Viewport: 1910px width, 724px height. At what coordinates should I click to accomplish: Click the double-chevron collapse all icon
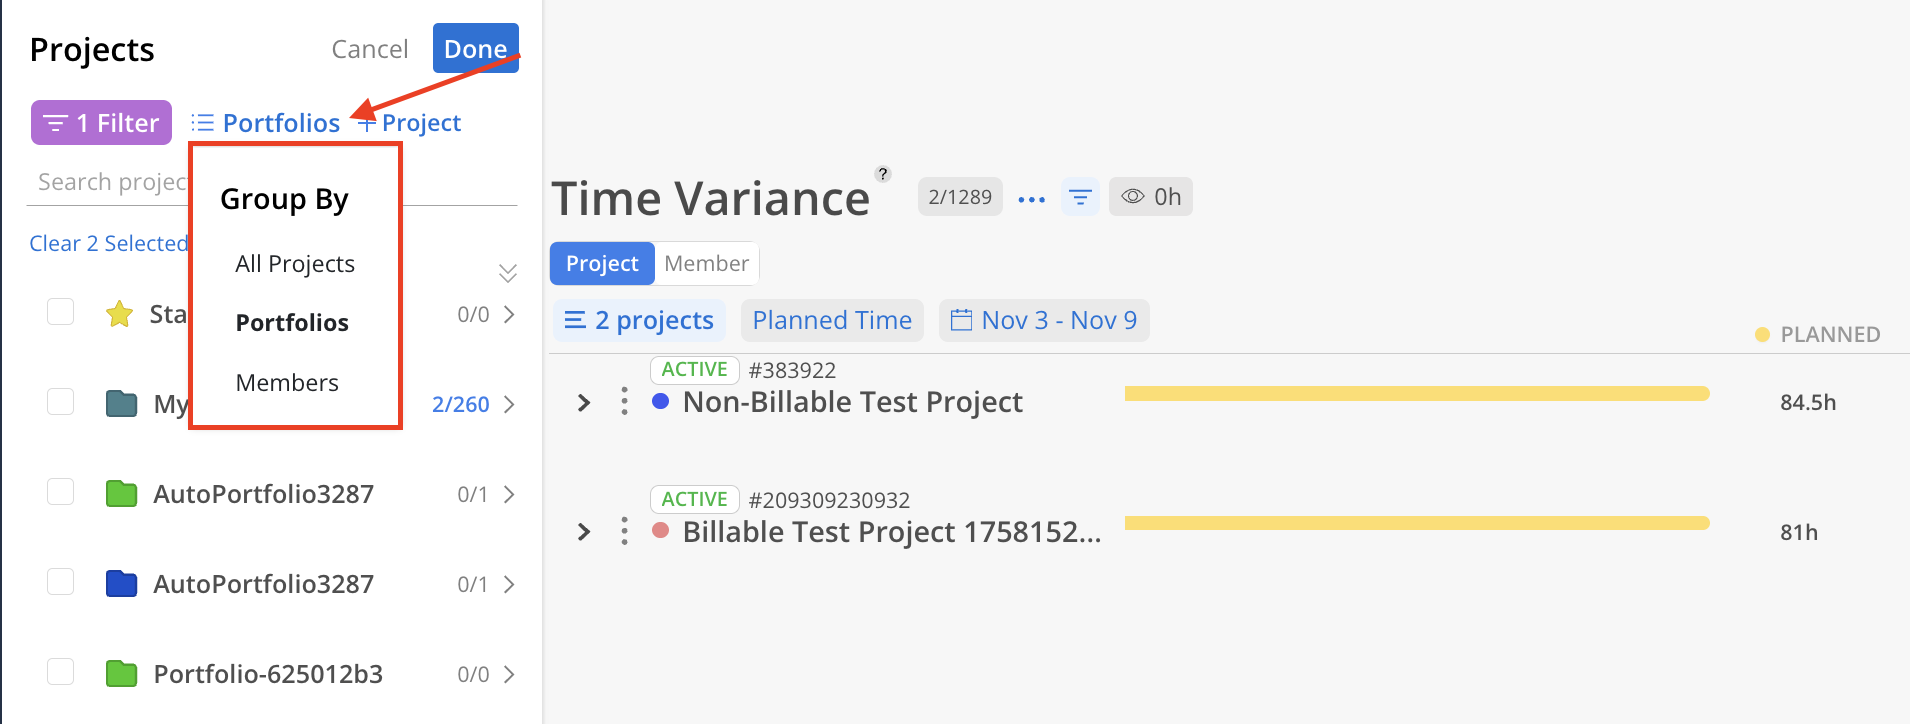[x=507, y=273]
